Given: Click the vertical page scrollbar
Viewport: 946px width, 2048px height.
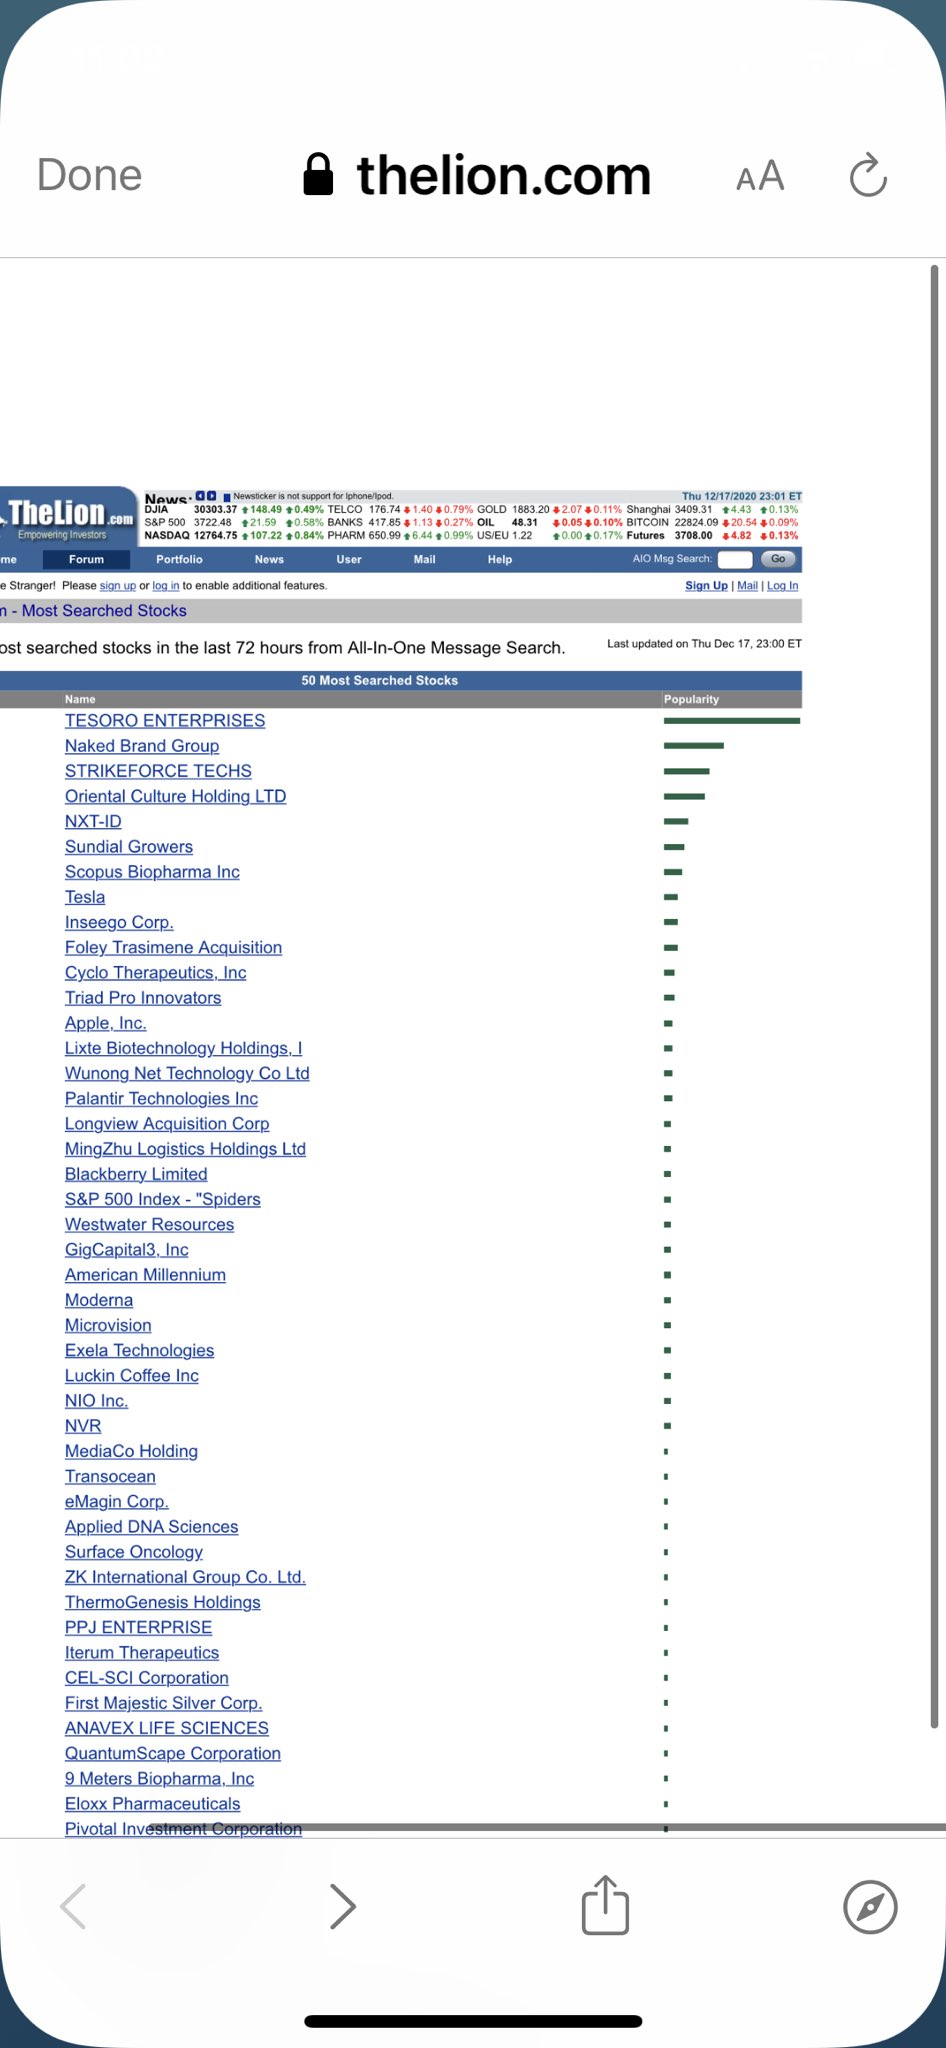Looking at the screenshot, I should (x=934, y=996).
